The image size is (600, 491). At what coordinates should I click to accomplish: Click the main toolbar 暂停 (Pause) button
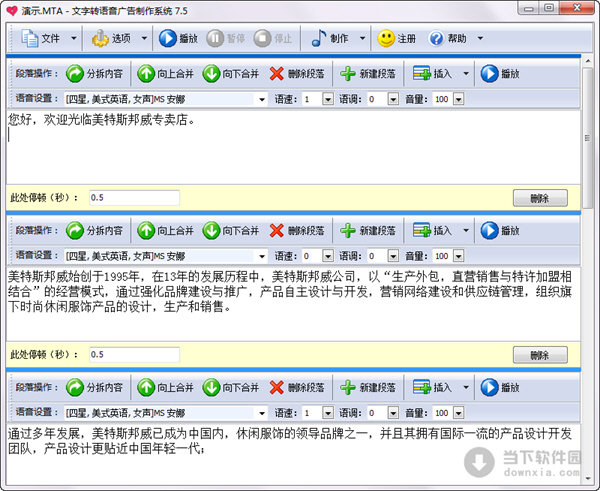[226, 38]
